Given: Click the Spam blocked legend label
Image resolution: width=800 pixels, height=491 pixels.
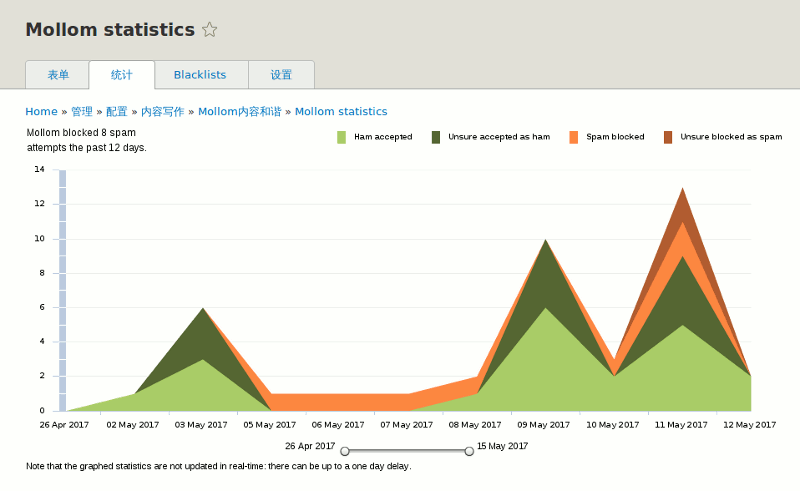Looking at the screenshot, I should click(615, 137).
